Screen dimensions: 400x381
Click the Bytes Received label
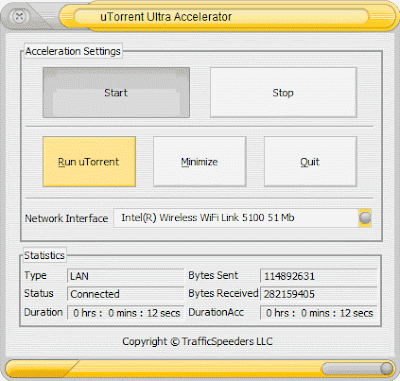point(223,293)
